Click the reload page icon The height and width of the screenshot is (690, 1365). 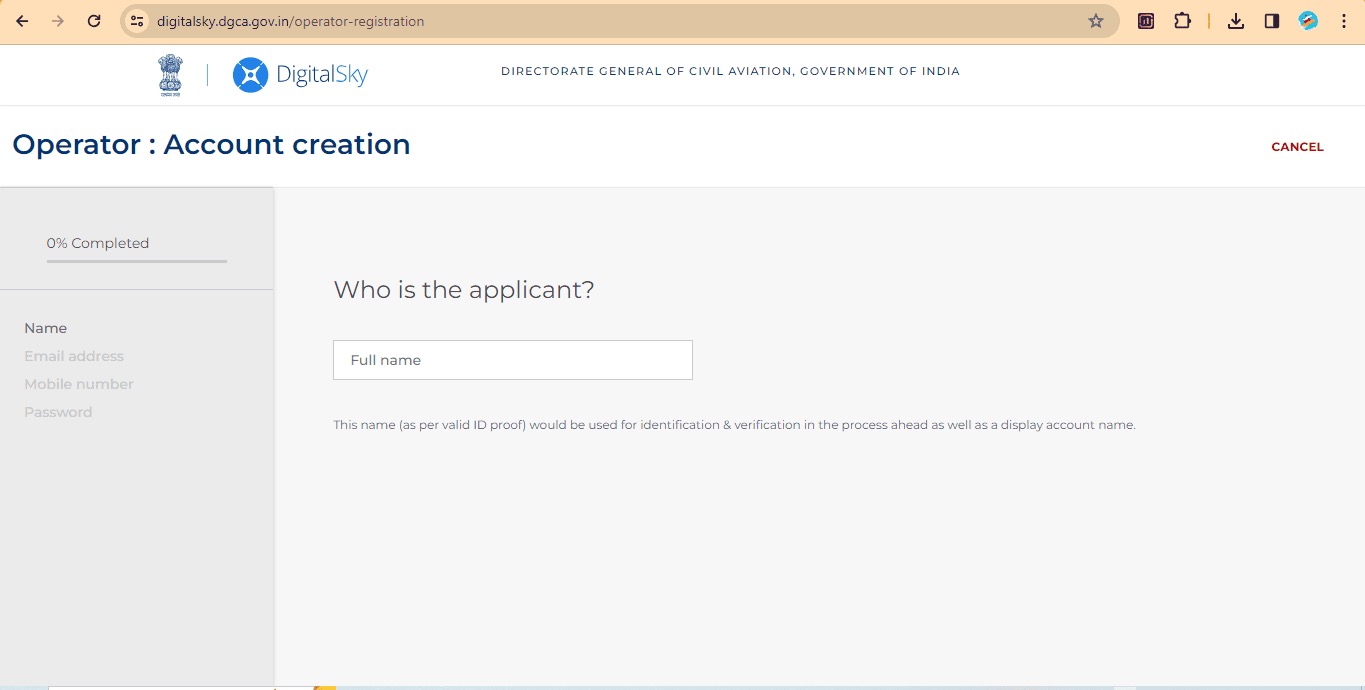[x=94, y=20]
